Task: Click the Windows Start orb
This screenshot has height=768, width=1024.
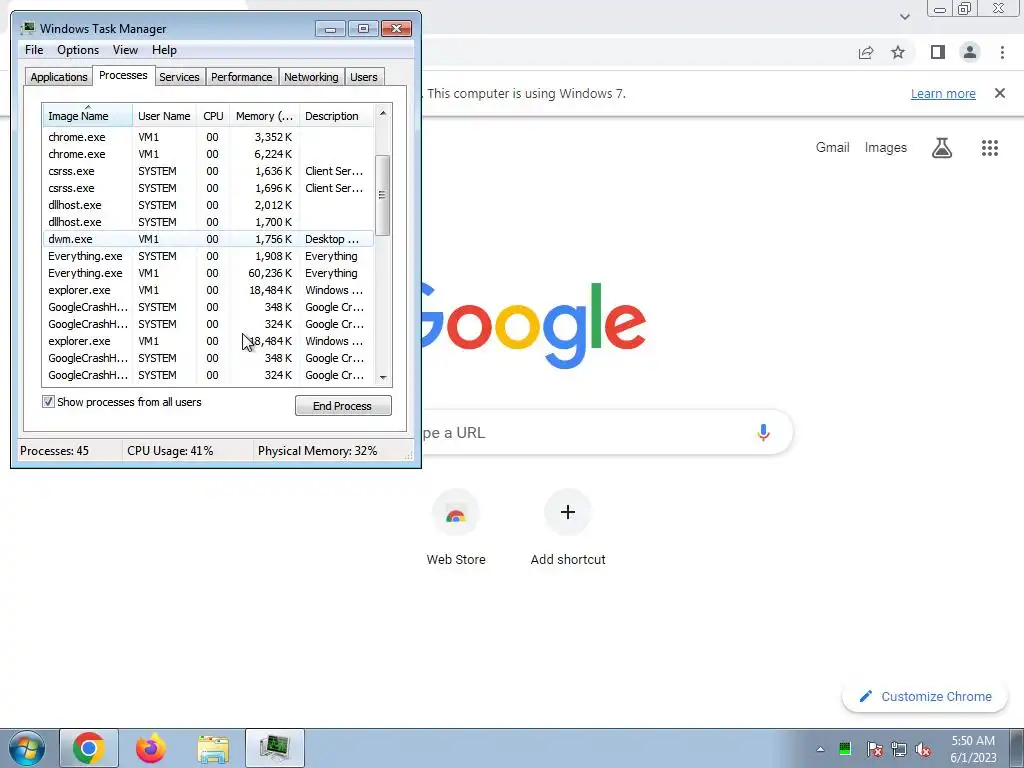Action: [x=27, y=748]
